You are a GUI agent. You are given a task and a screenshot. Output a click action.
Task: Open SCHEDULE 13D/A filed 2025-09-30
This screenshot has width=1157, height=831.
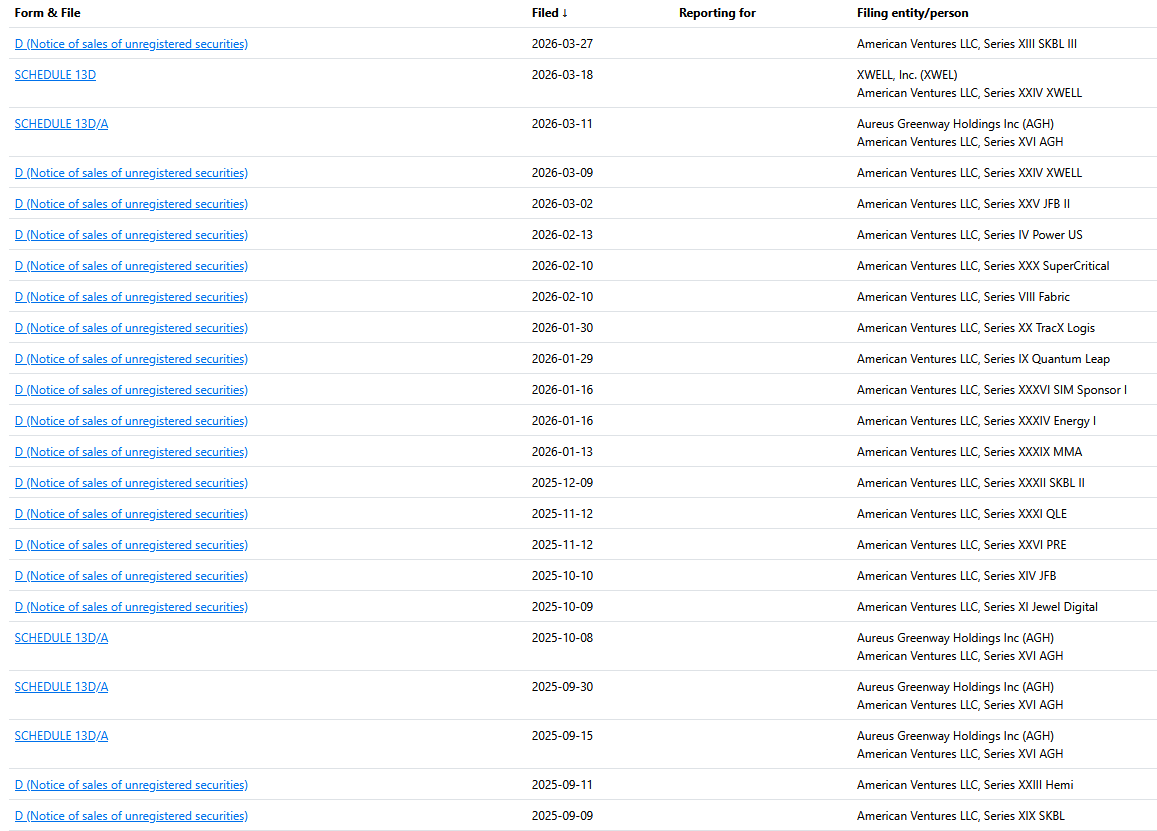[x=61, y=687]
